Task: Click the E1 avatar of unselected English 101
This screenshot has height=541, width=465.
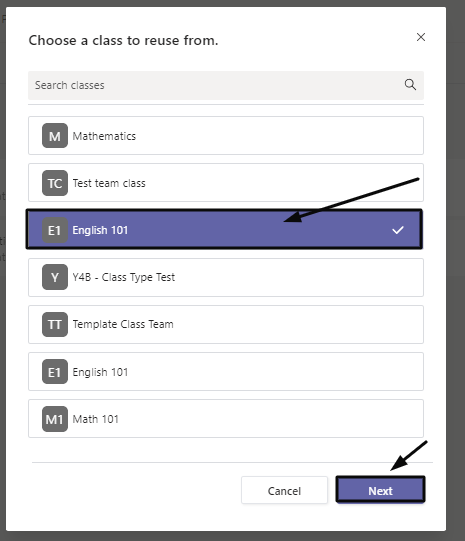Action: click(55, 372)
